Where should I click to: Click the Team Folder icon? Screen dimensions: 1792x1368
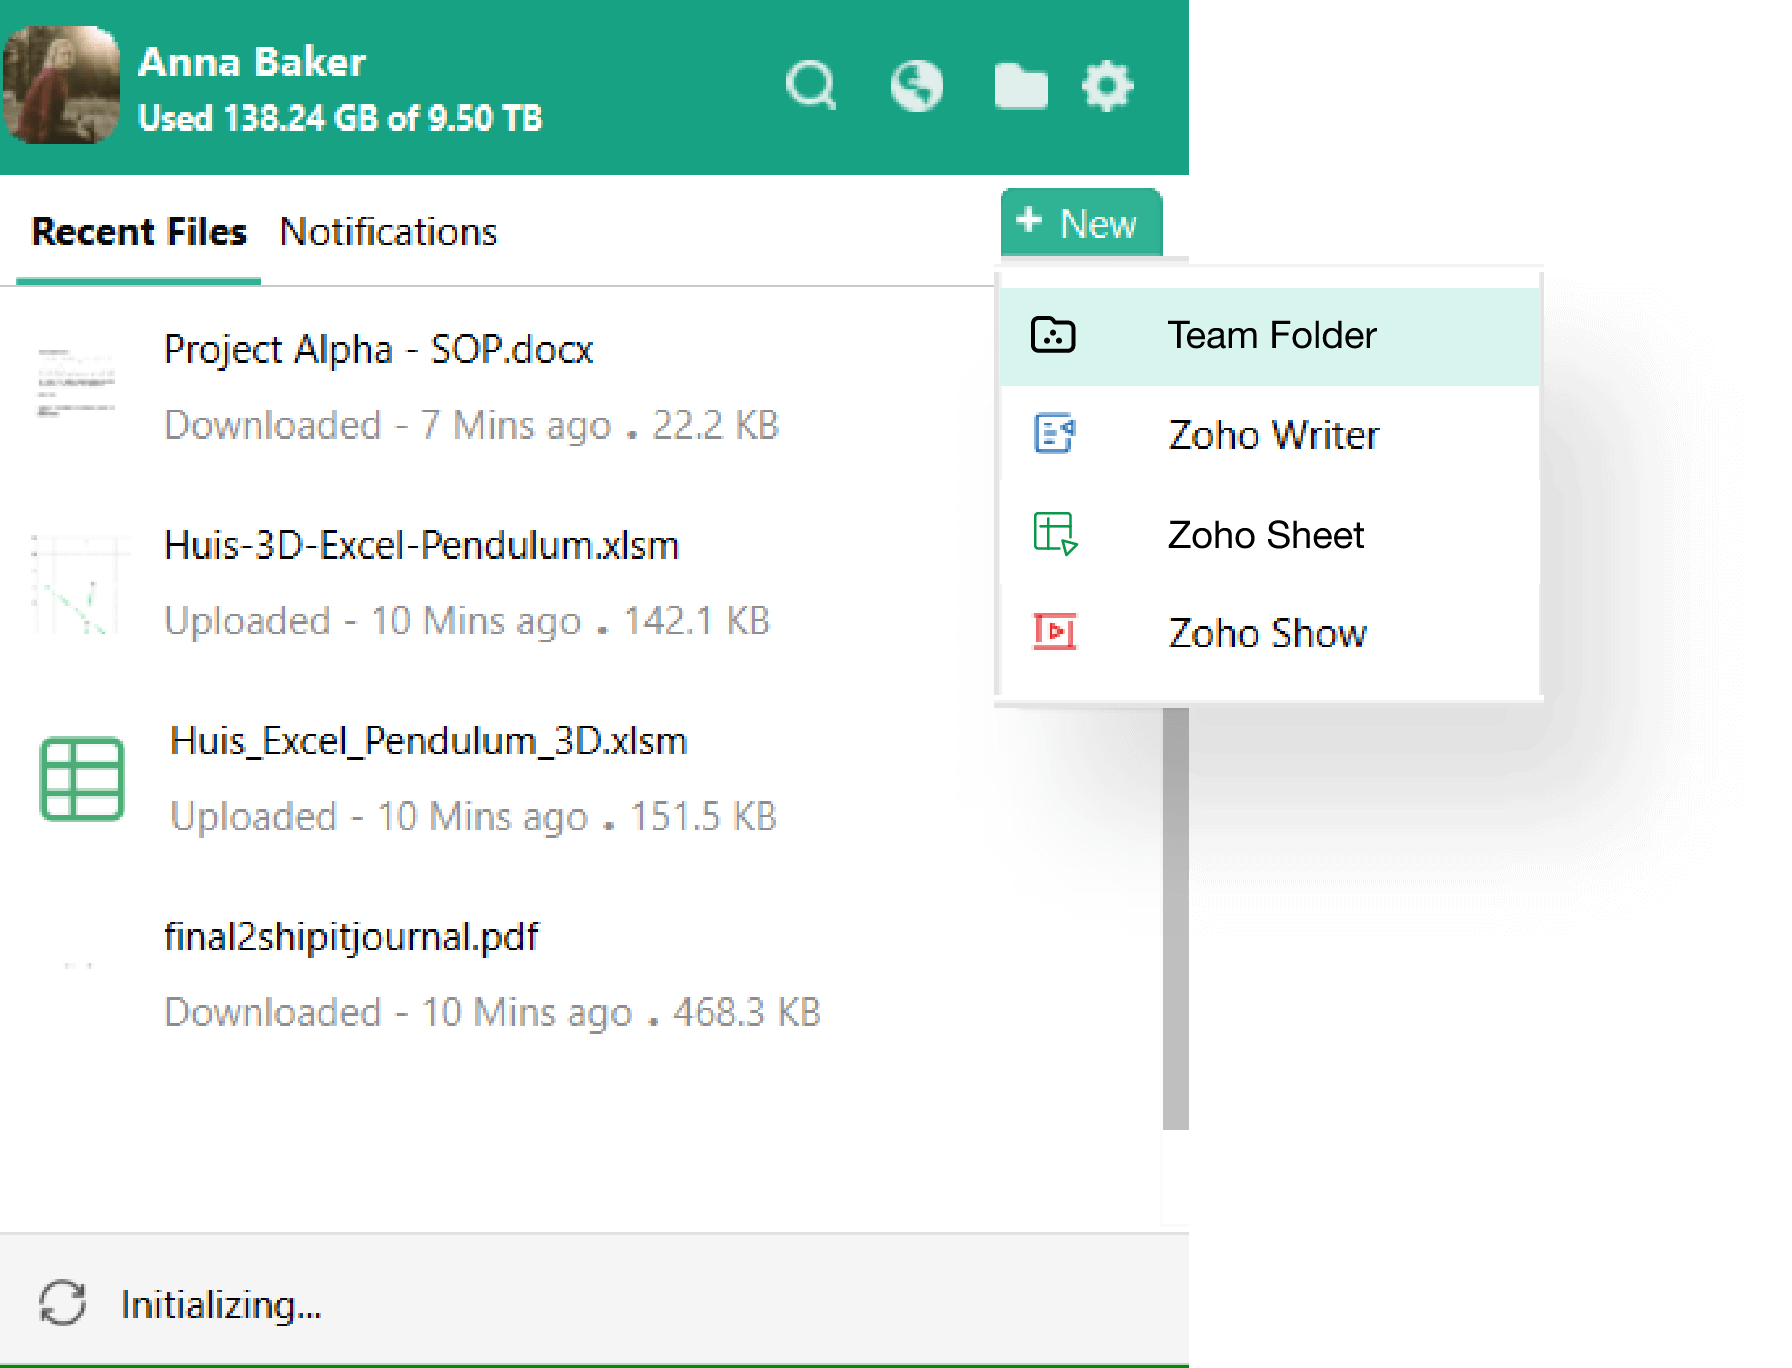[x=1053, y=335]
